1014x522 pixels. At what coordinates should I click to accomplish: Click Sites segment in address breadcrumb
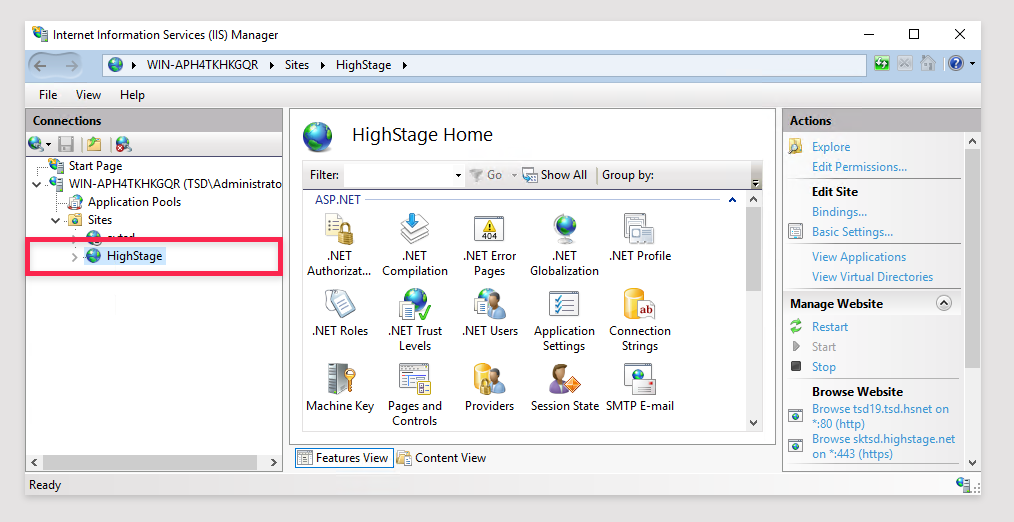297,65
